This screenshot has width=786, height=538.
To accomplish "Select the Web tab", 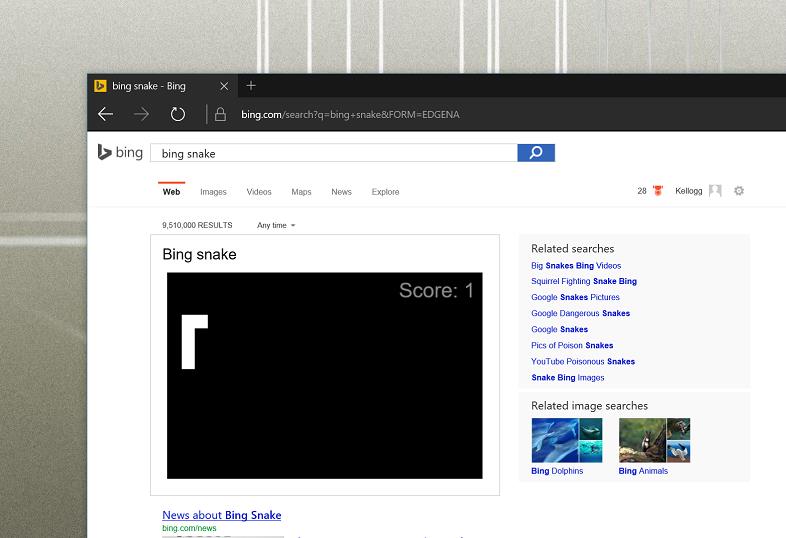I will point(171,192).
